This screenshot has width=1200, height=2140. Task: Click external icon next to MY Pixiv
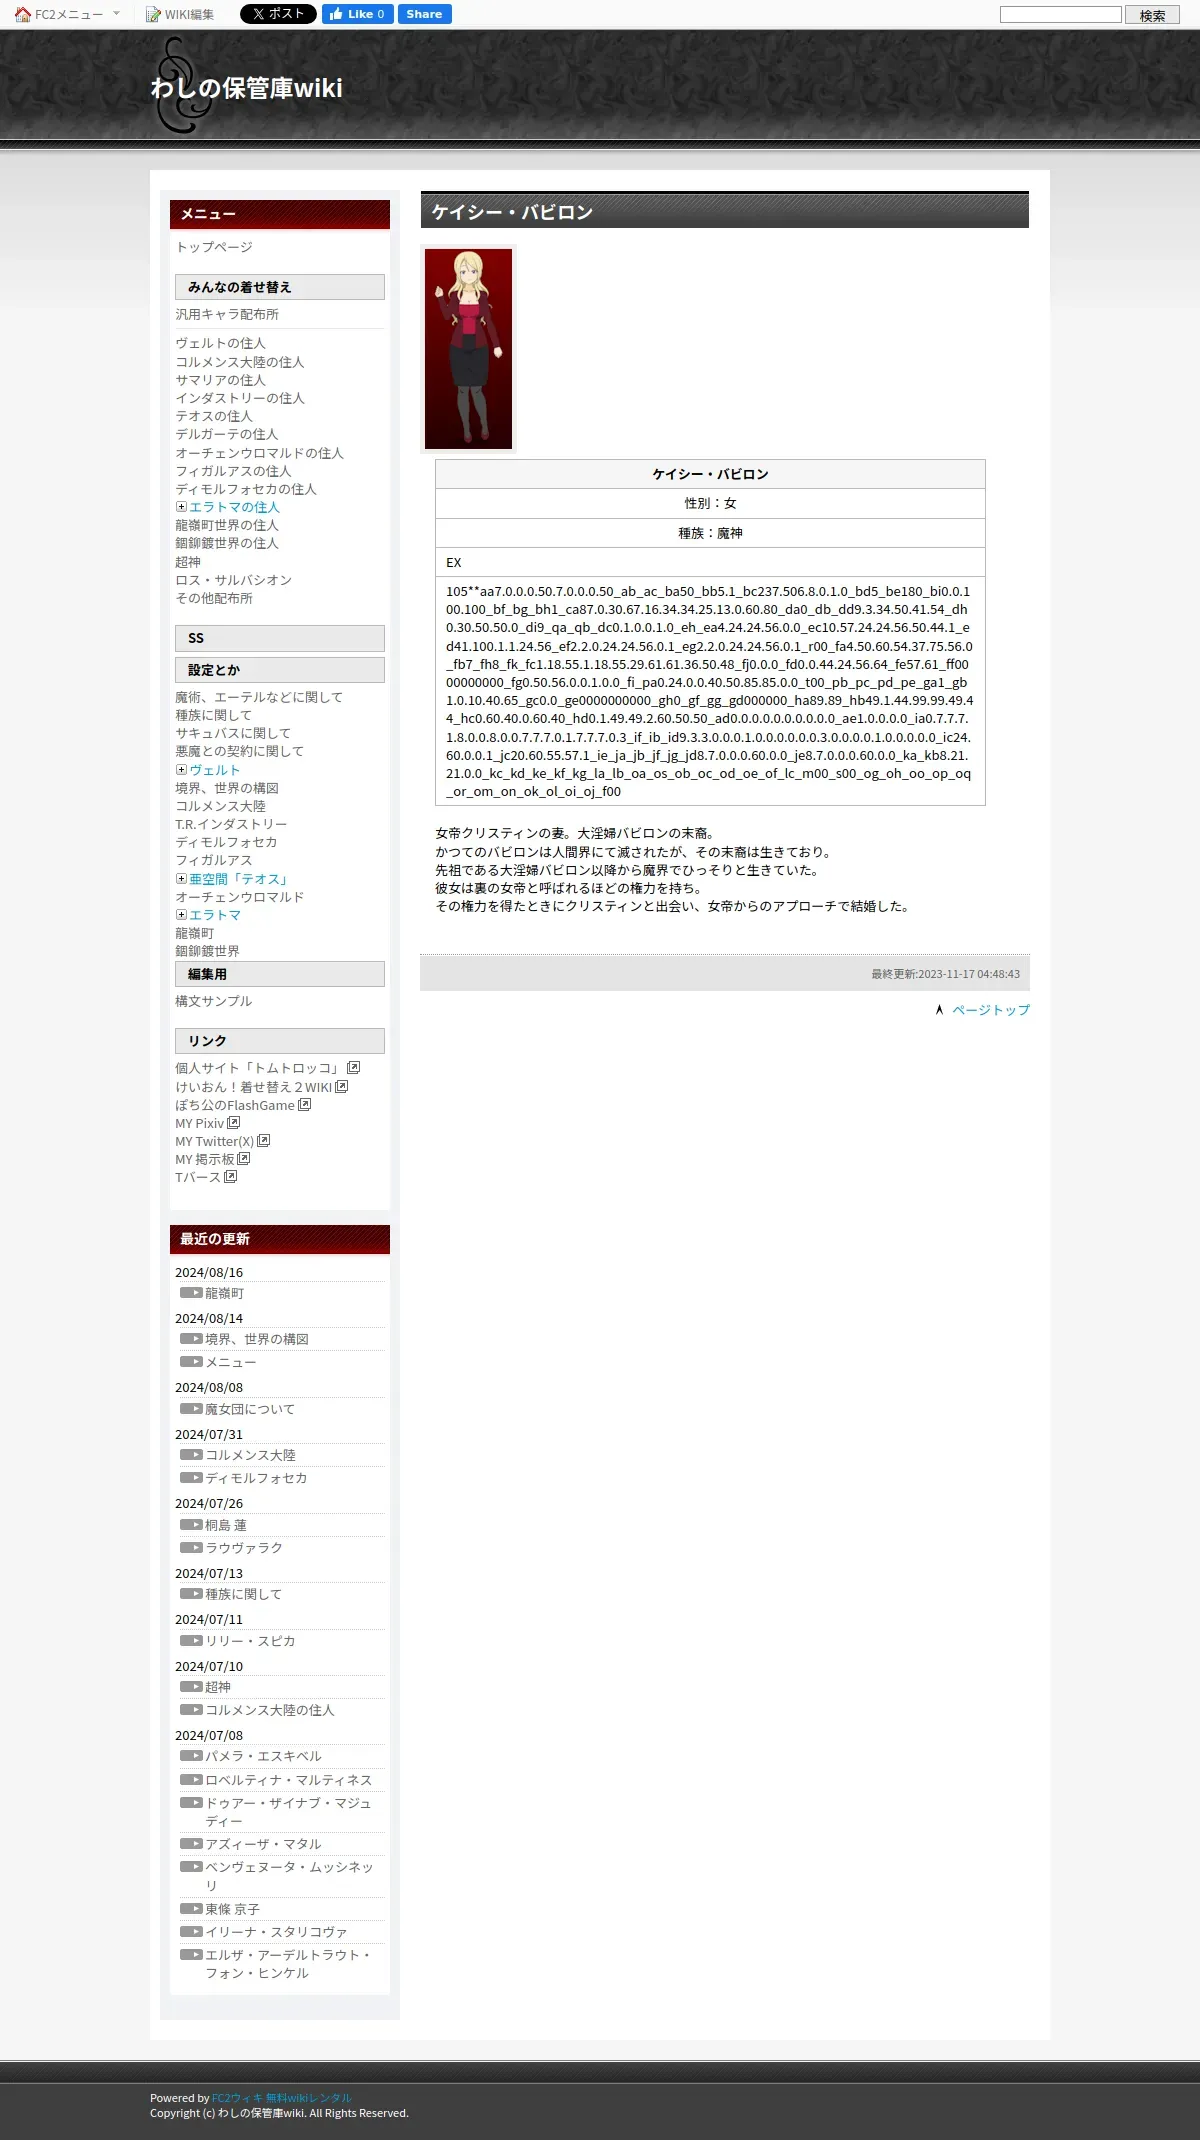(233, 1122)
